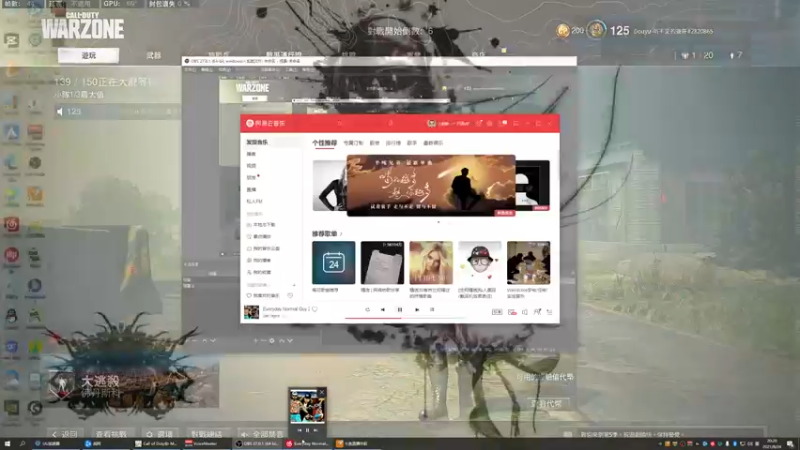Change play mode icon left of previous track

(367, 310)
